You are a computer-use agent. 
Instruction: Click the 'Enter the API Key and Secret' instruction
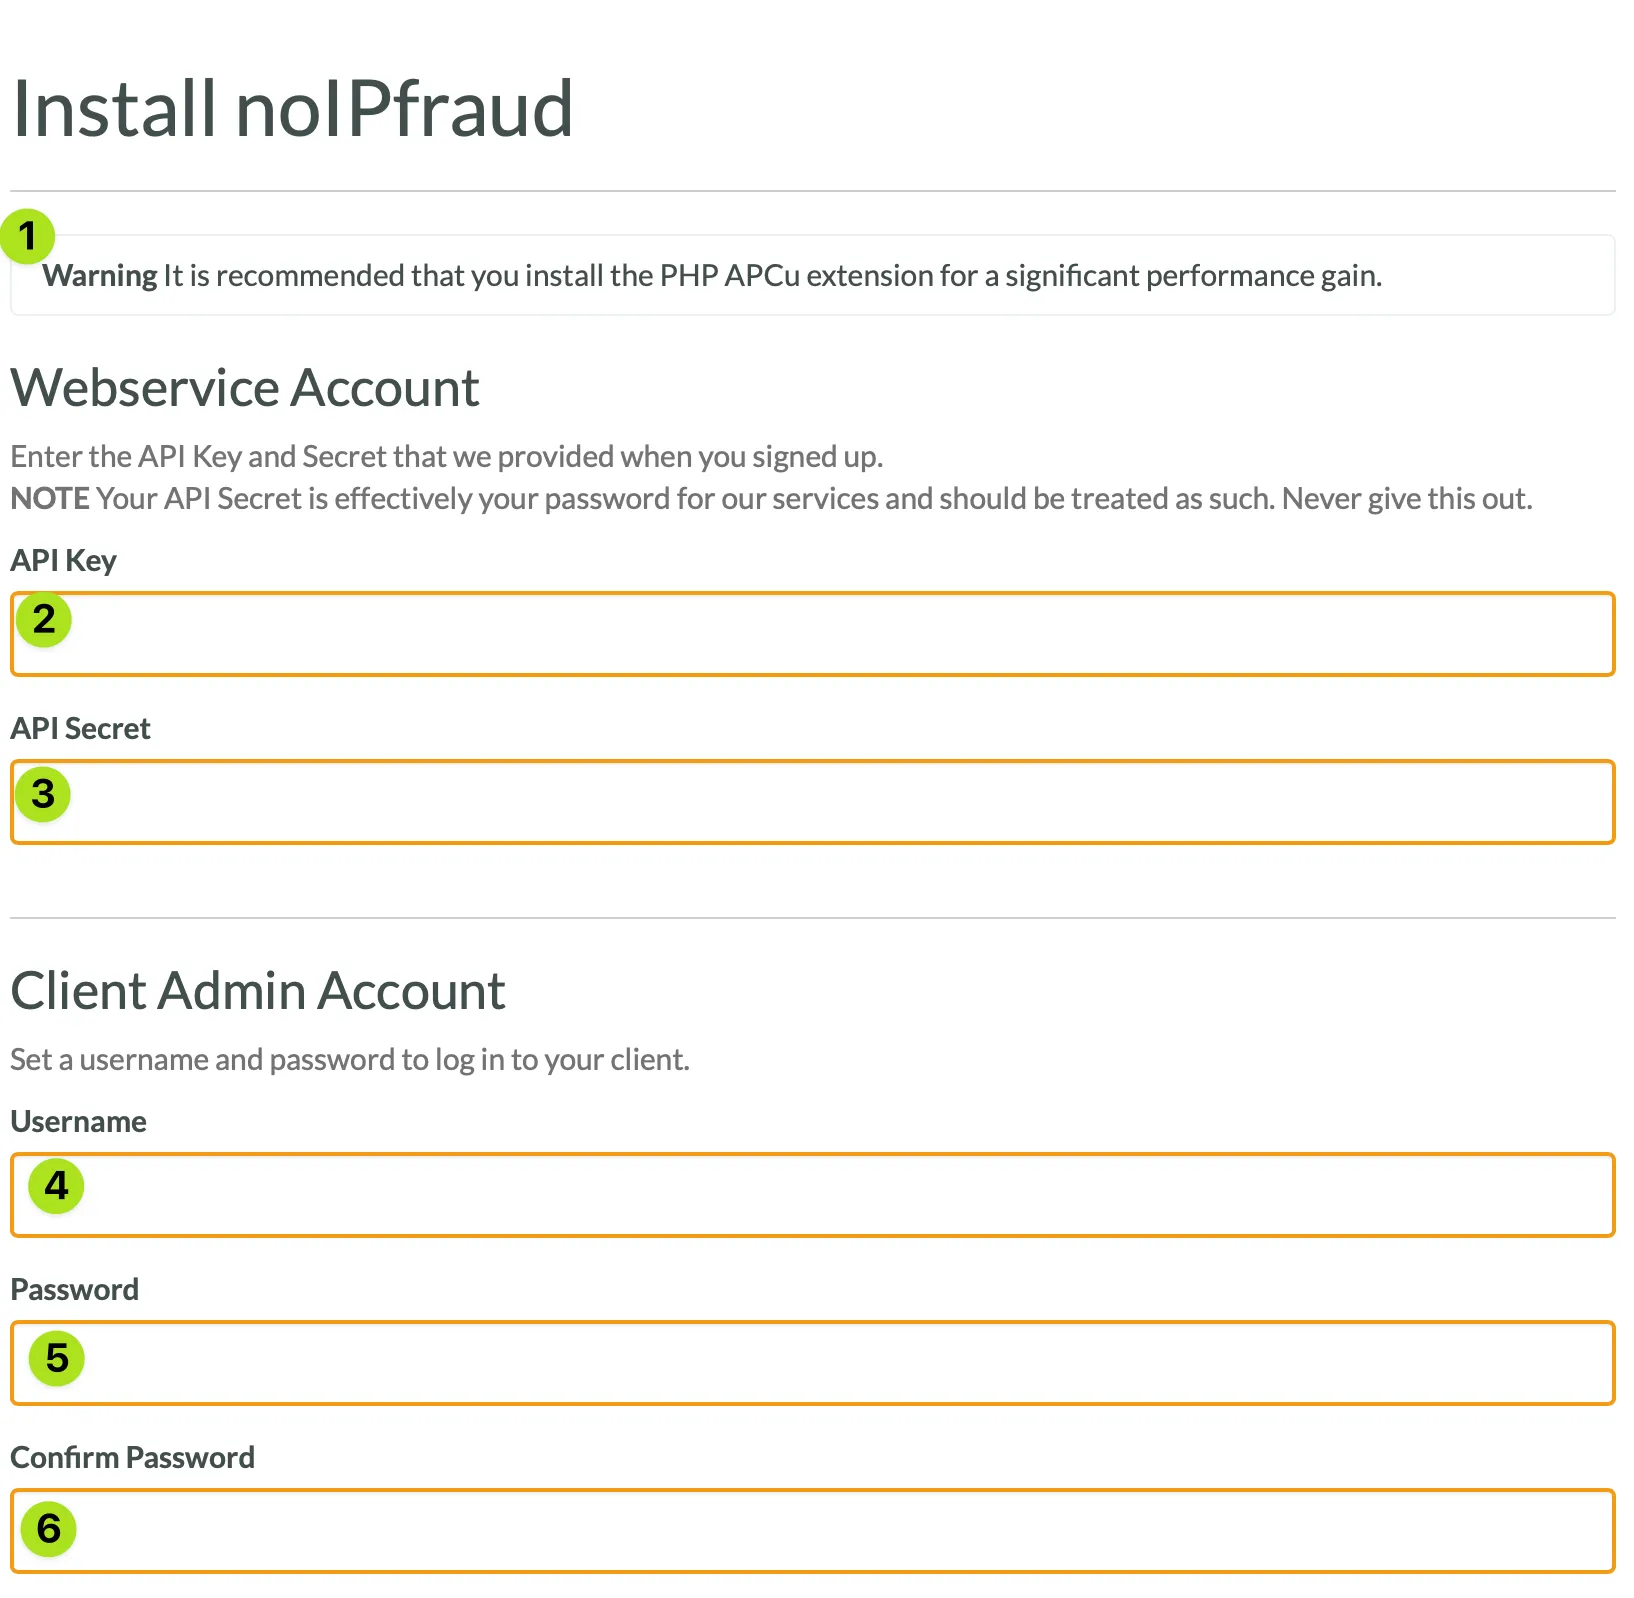[x=447, y=456]
